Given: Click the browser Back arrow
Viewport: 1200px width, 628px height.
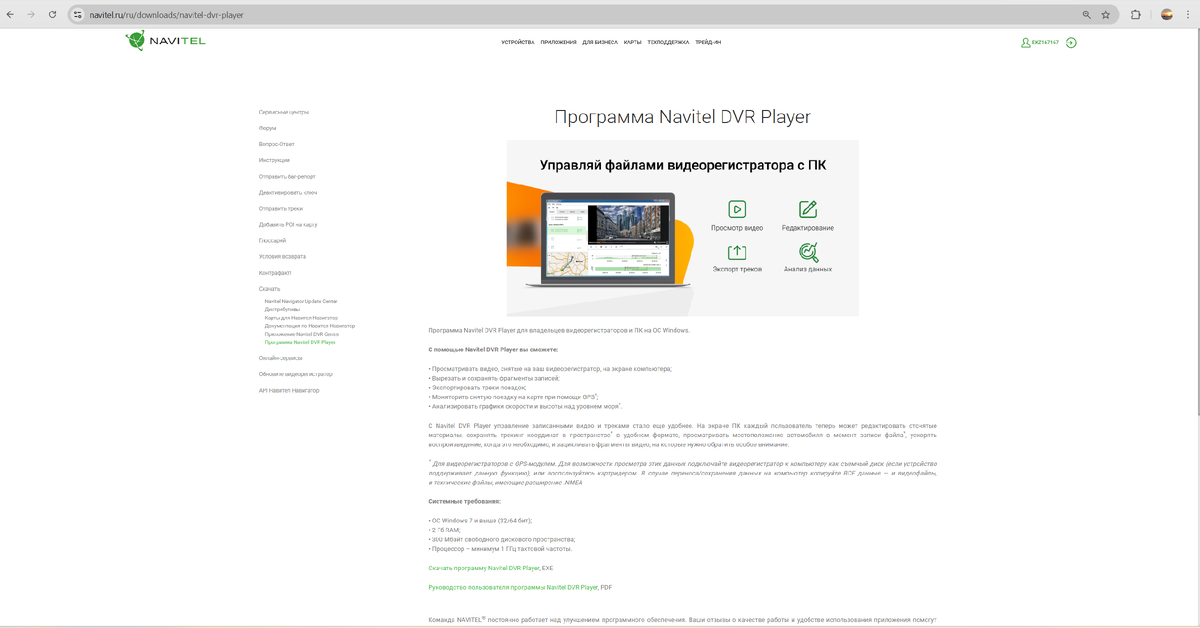Looking at the screenshot, I should click(x=10, y=15).
